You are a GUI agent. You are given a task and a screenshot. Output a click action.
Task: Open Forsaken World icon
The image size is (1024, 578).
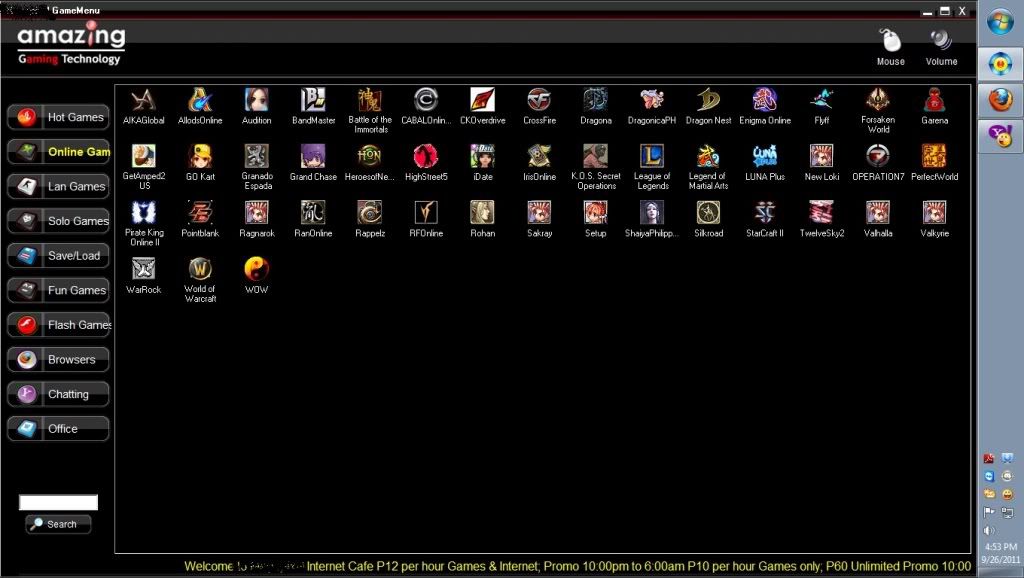pyautogui.click(x=878, y=101)
